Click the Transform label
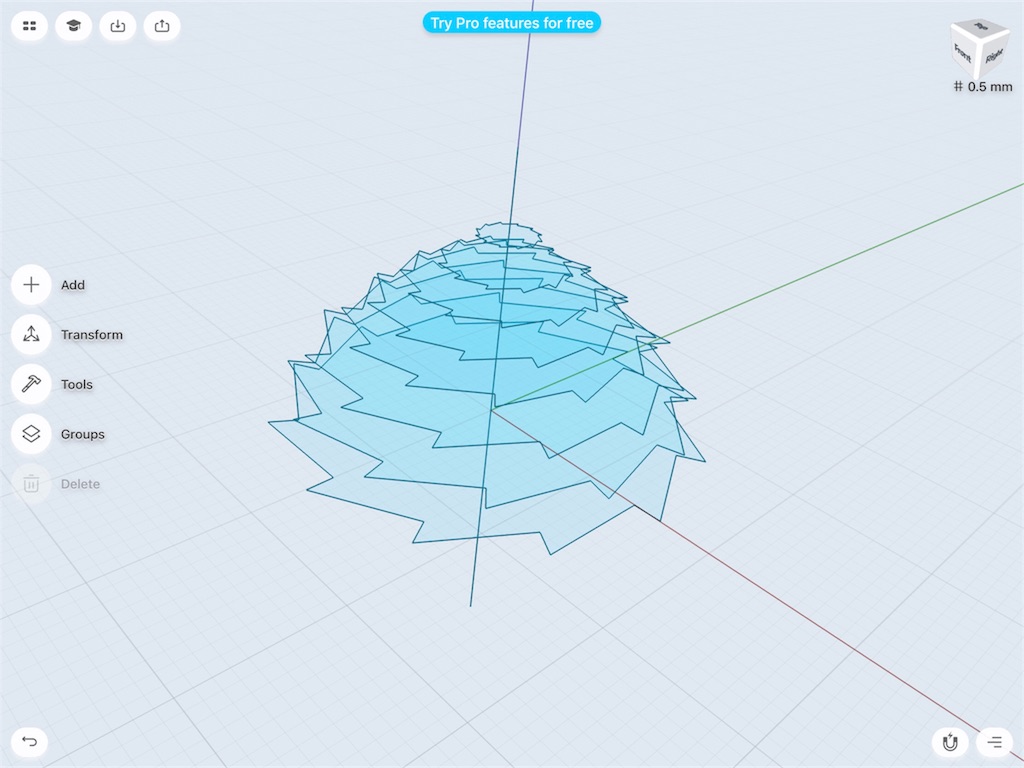 (x=92, y=334)
